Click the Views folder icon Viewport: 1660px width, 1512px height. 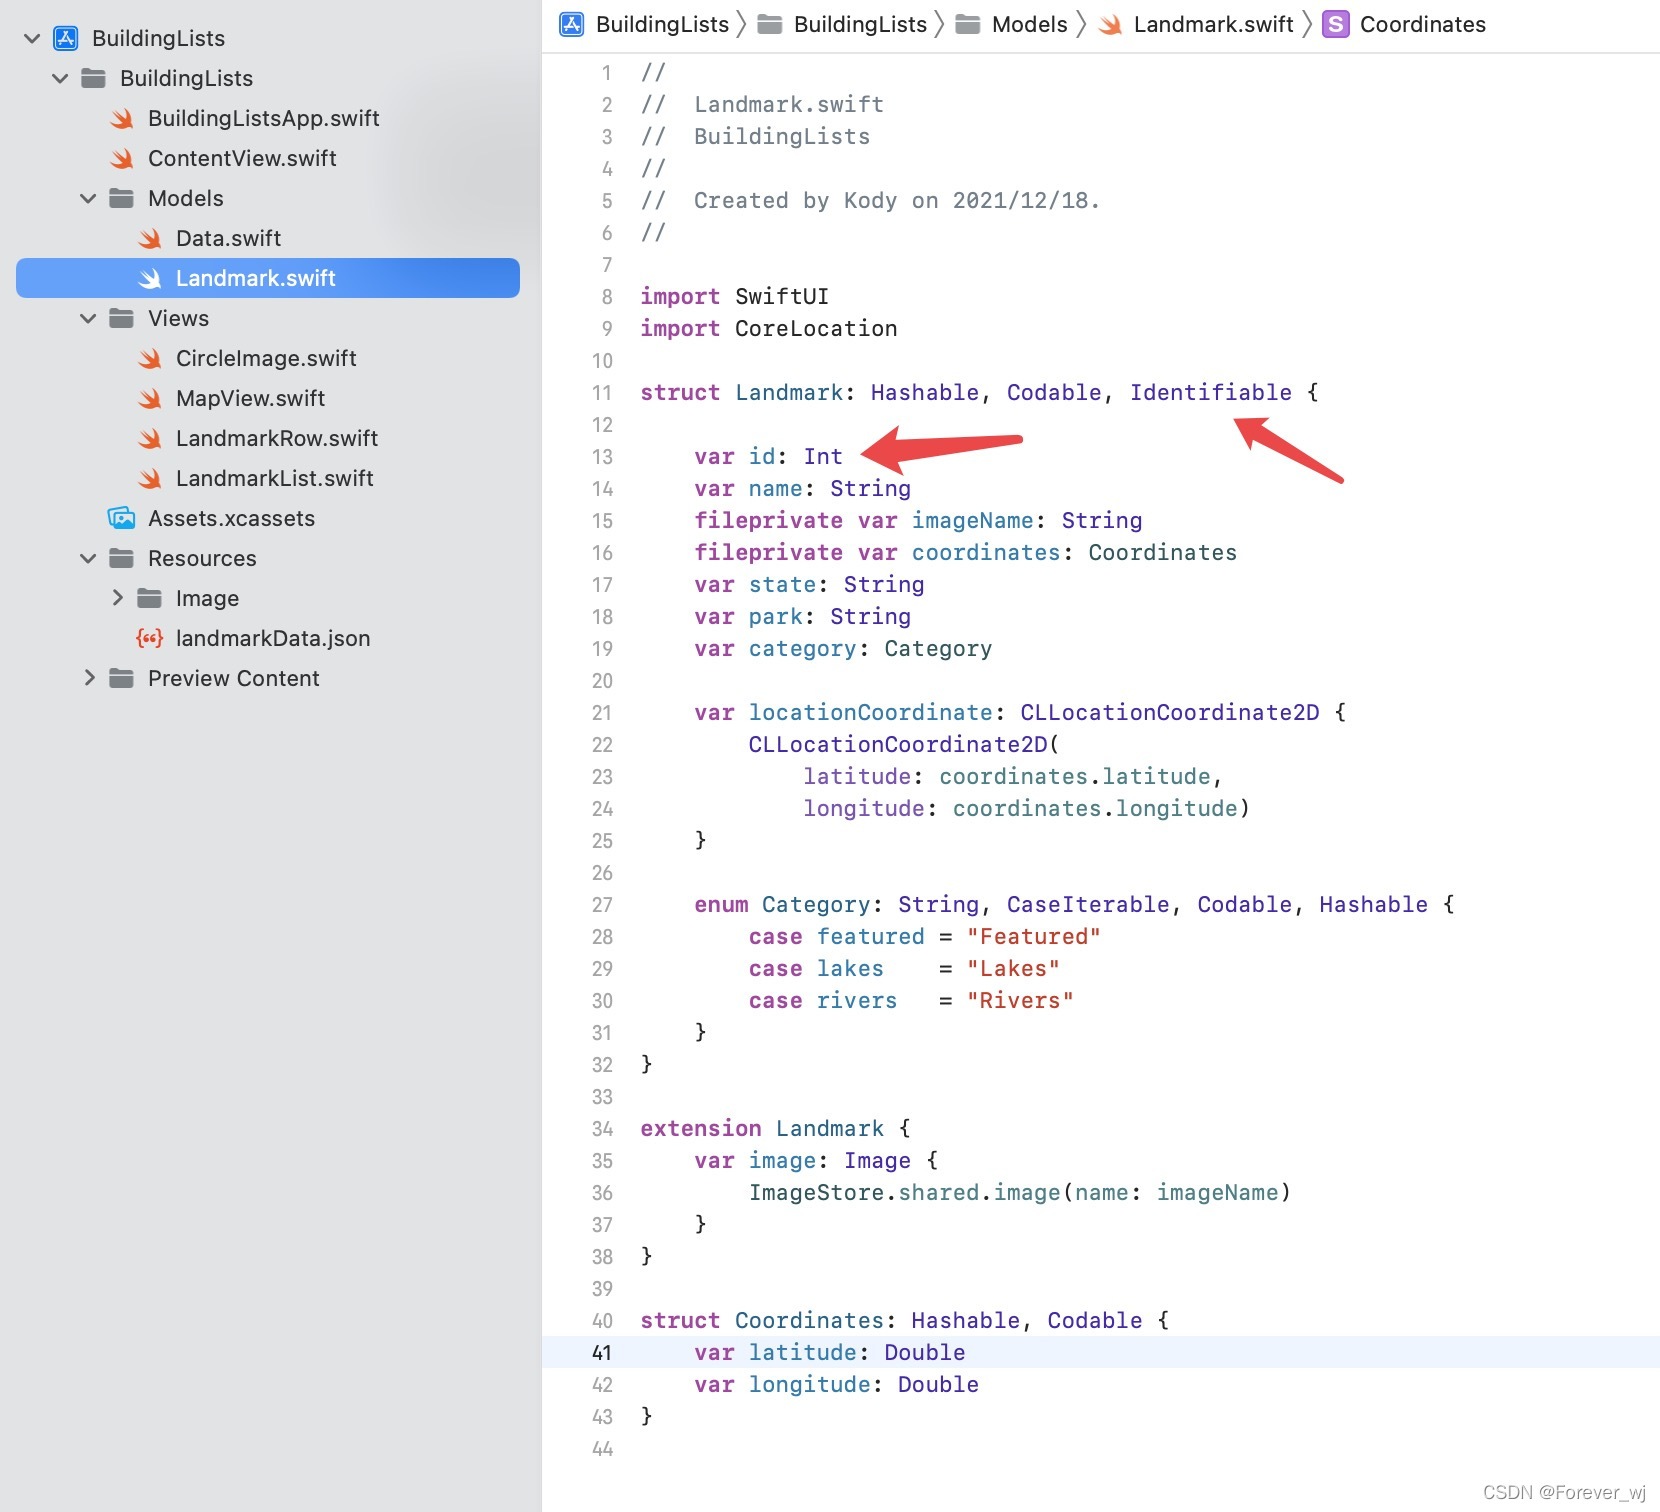[x=121, y=318]
